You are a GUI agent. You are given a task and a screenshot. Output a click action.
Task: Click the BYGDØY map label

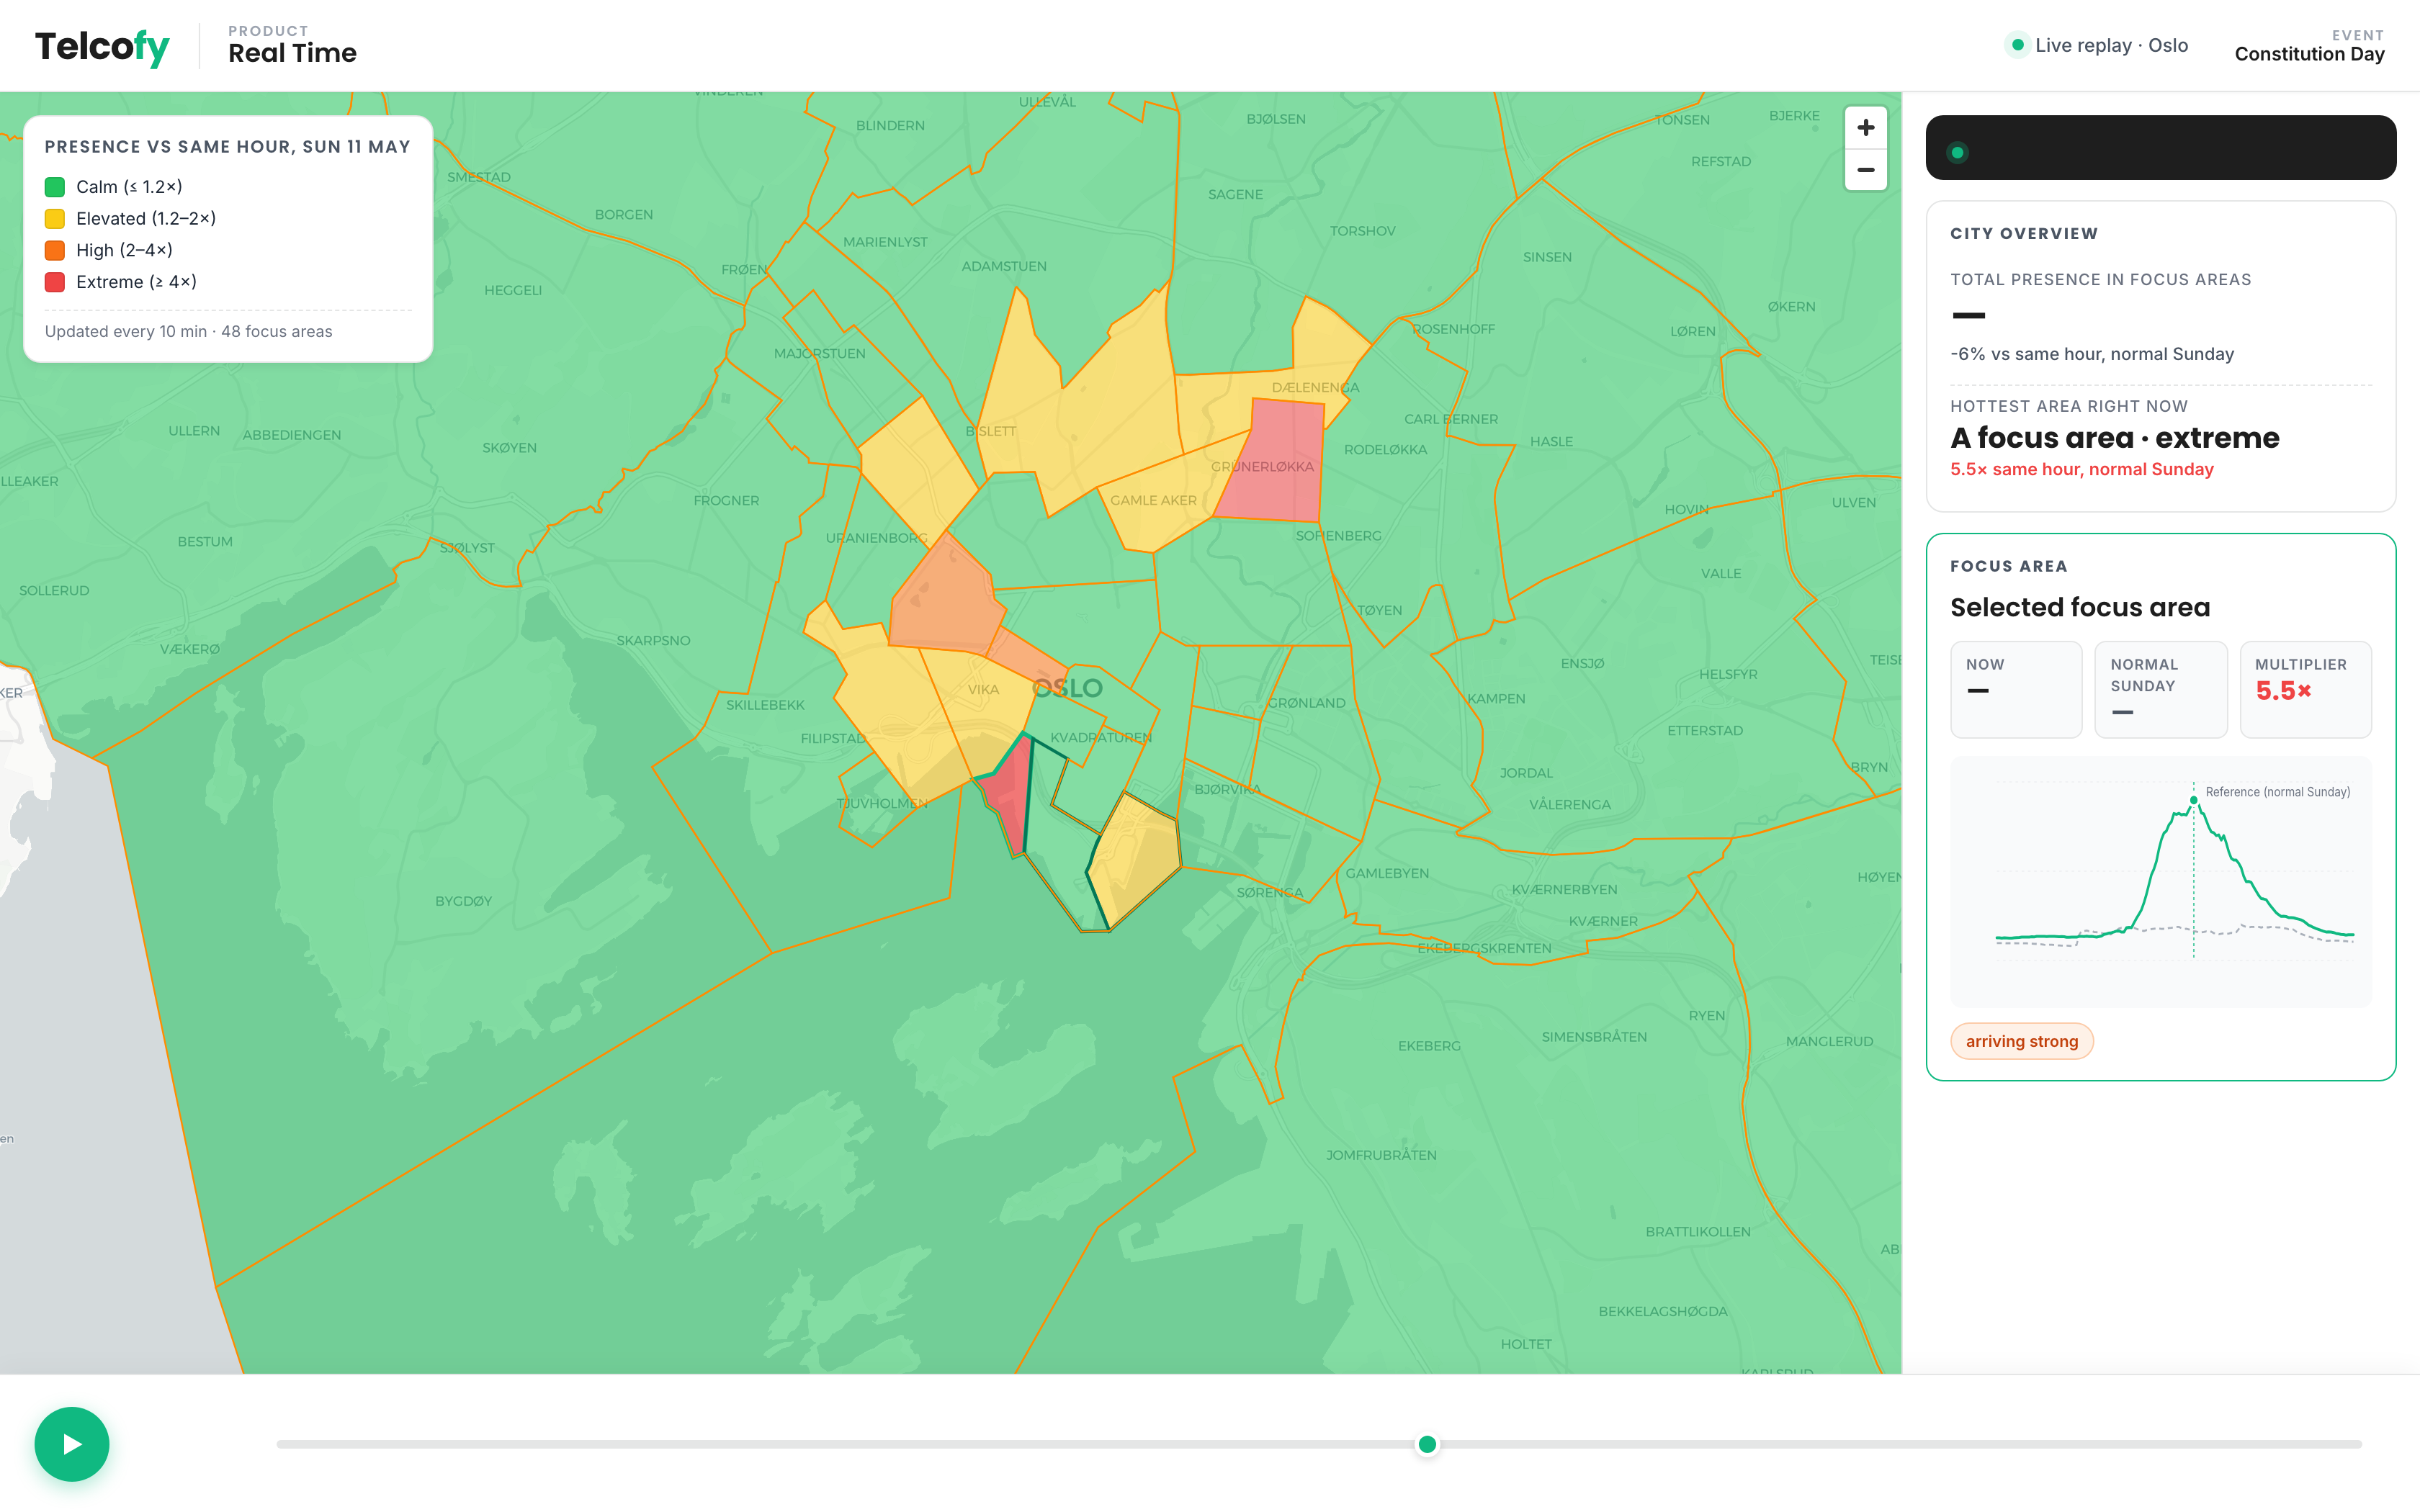pos(464,901)
